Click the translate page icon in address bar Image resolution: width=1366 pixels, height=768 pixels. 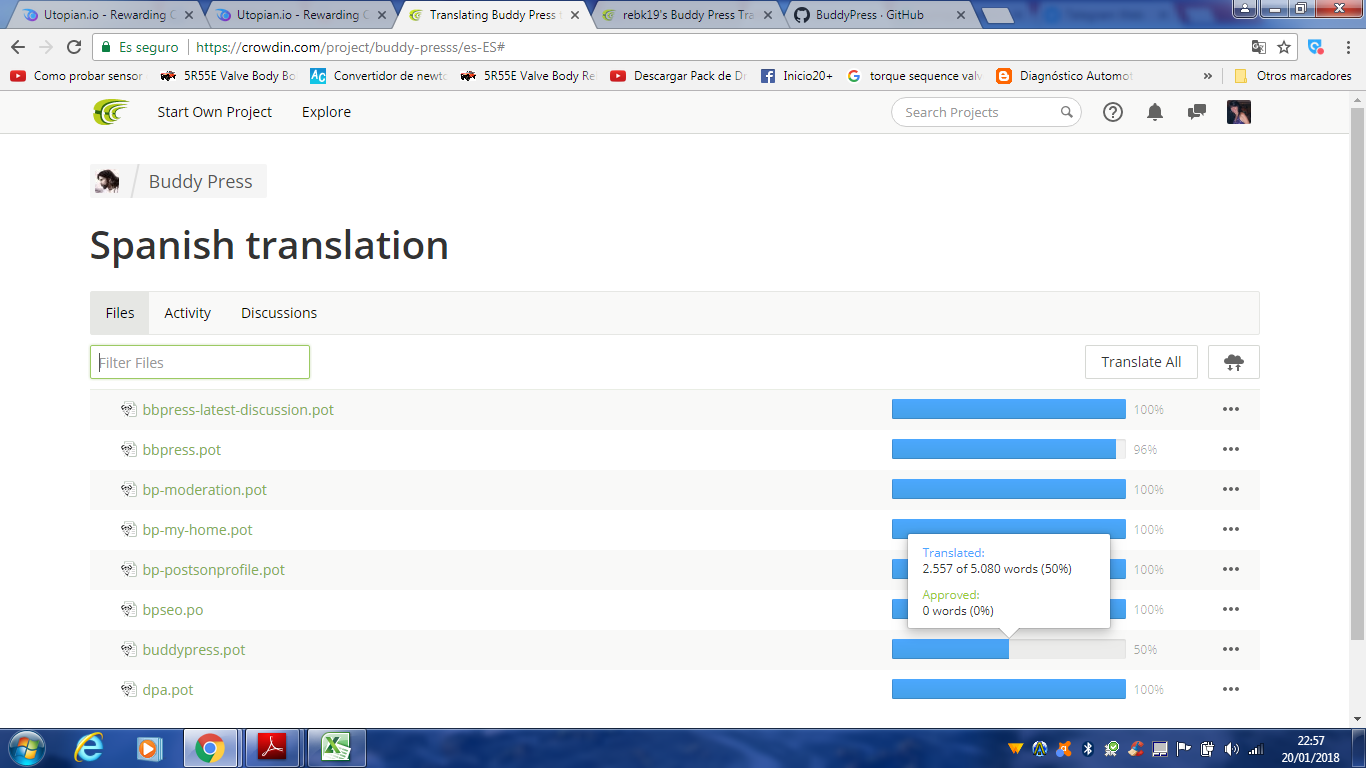[1258, 47]
